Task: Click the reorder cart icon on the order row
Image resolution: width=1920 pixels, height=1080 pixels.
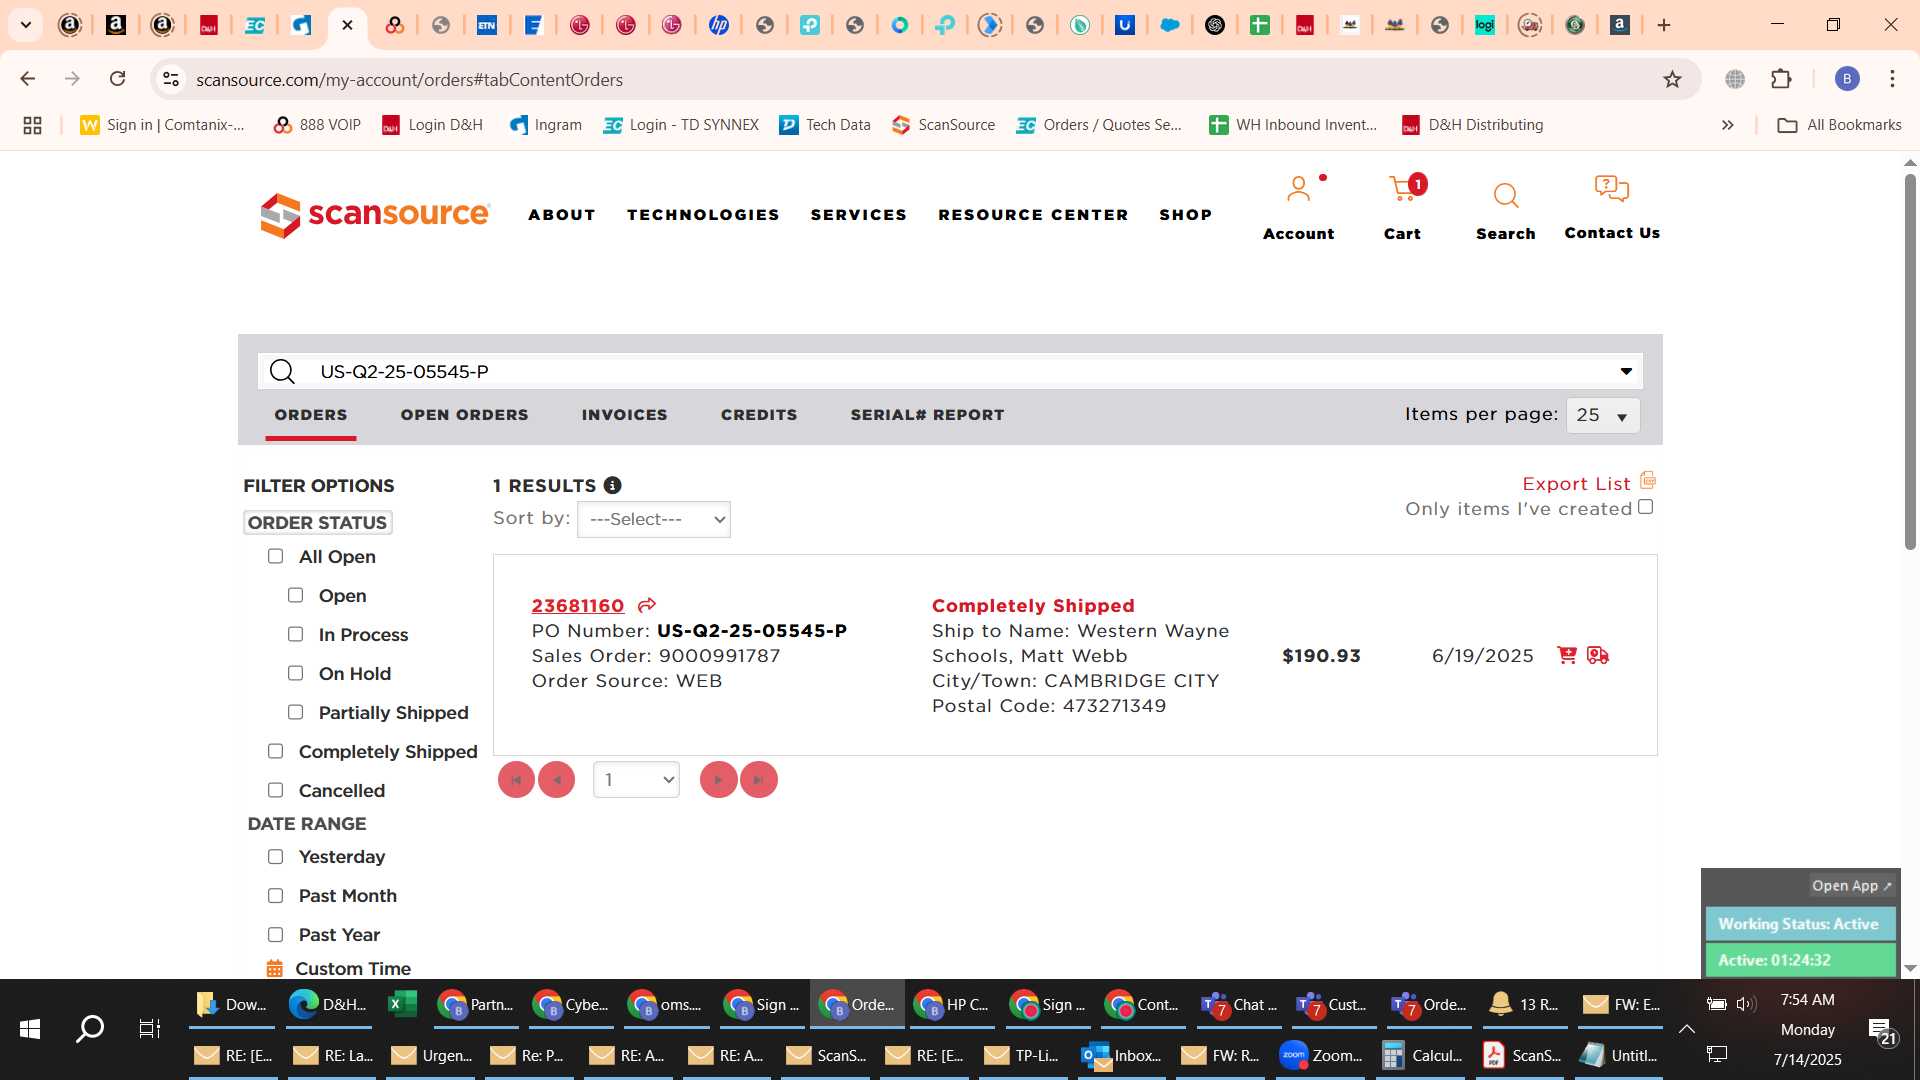Action: coord(1567,655)
